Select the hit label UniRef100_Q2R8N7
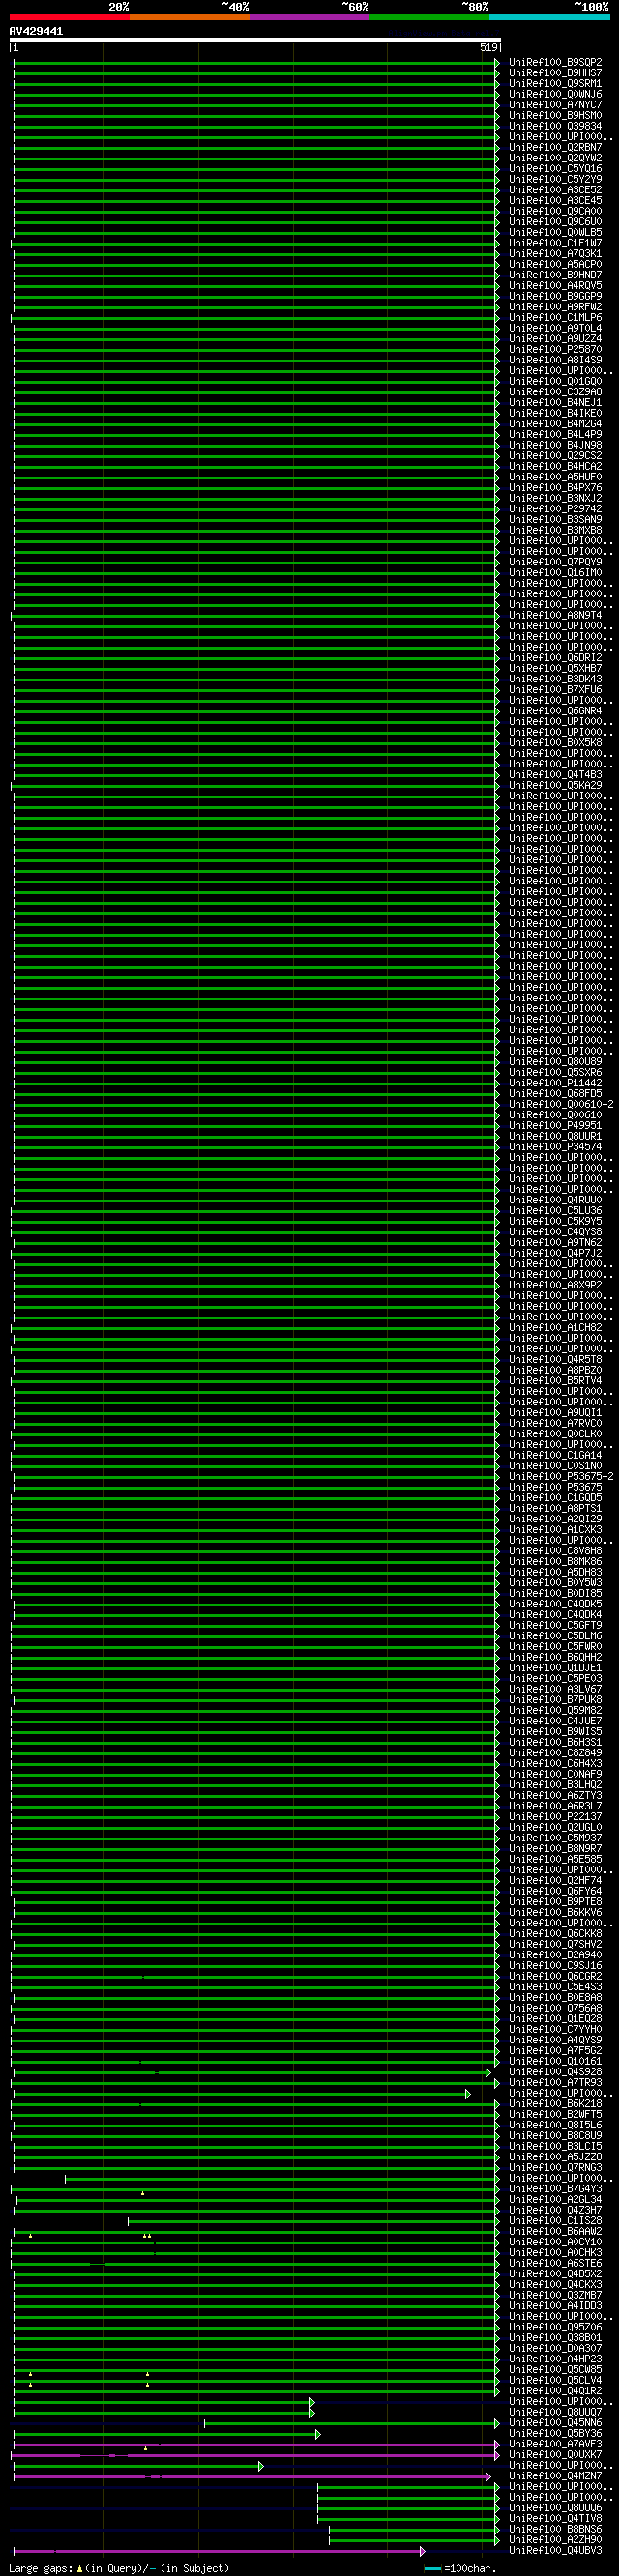 pyautogui.click(x=555, y=147)
